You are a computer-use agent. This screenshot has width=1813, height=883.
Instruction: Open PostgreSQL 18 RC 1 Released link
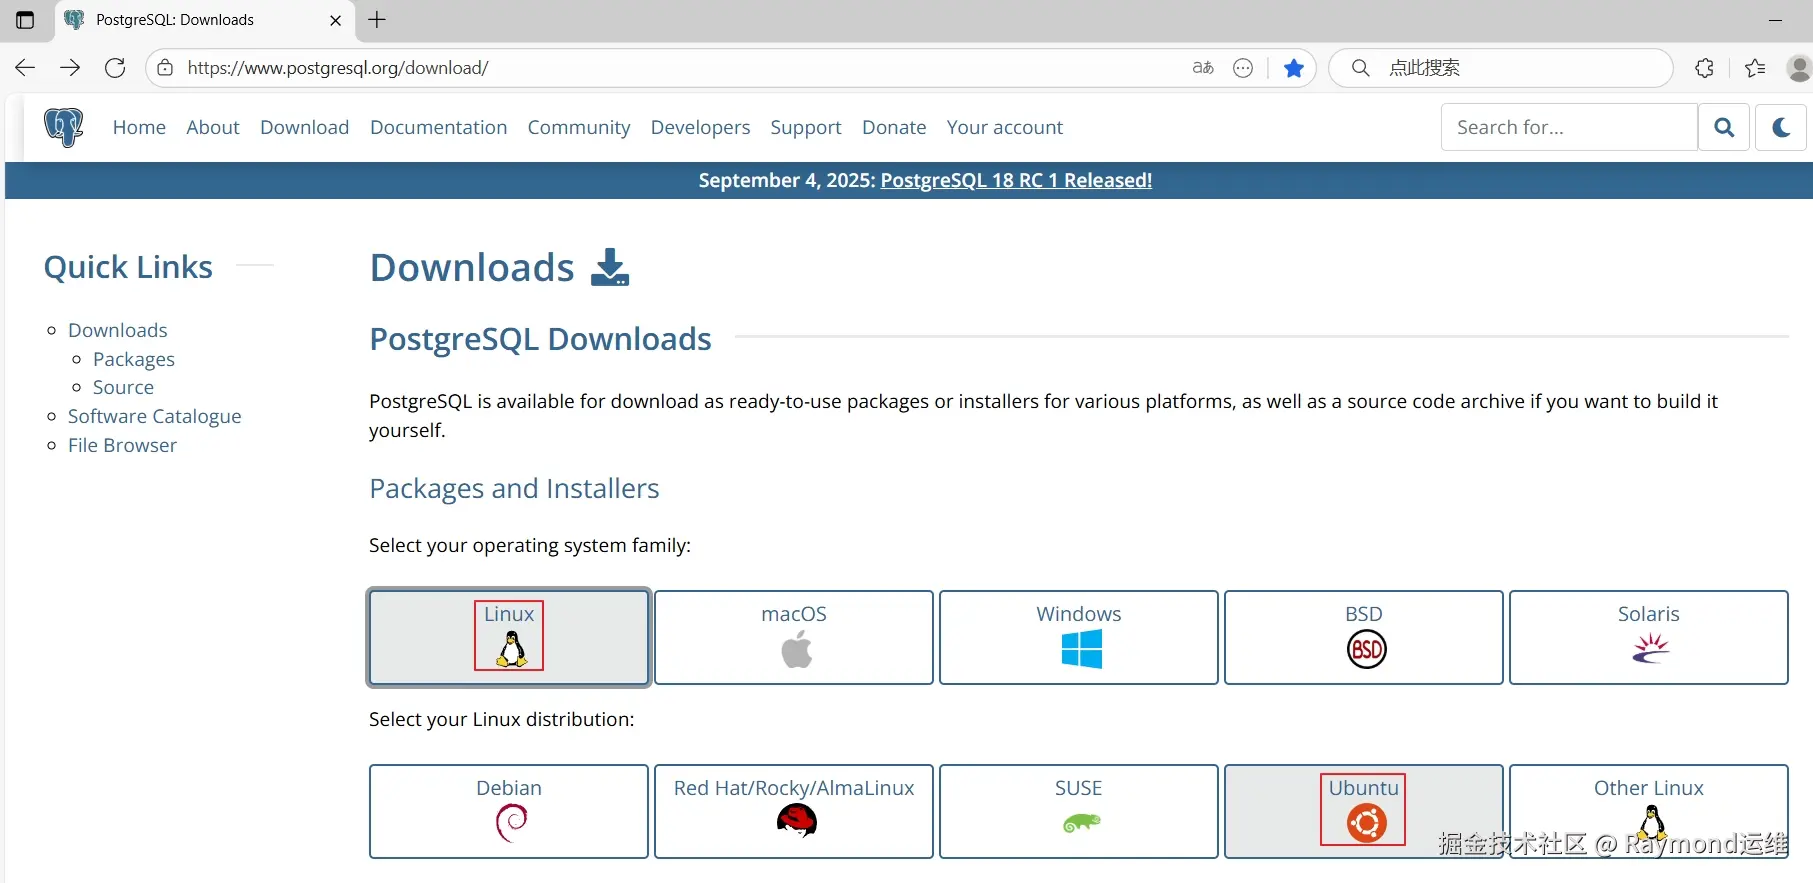pos(1016,180)
